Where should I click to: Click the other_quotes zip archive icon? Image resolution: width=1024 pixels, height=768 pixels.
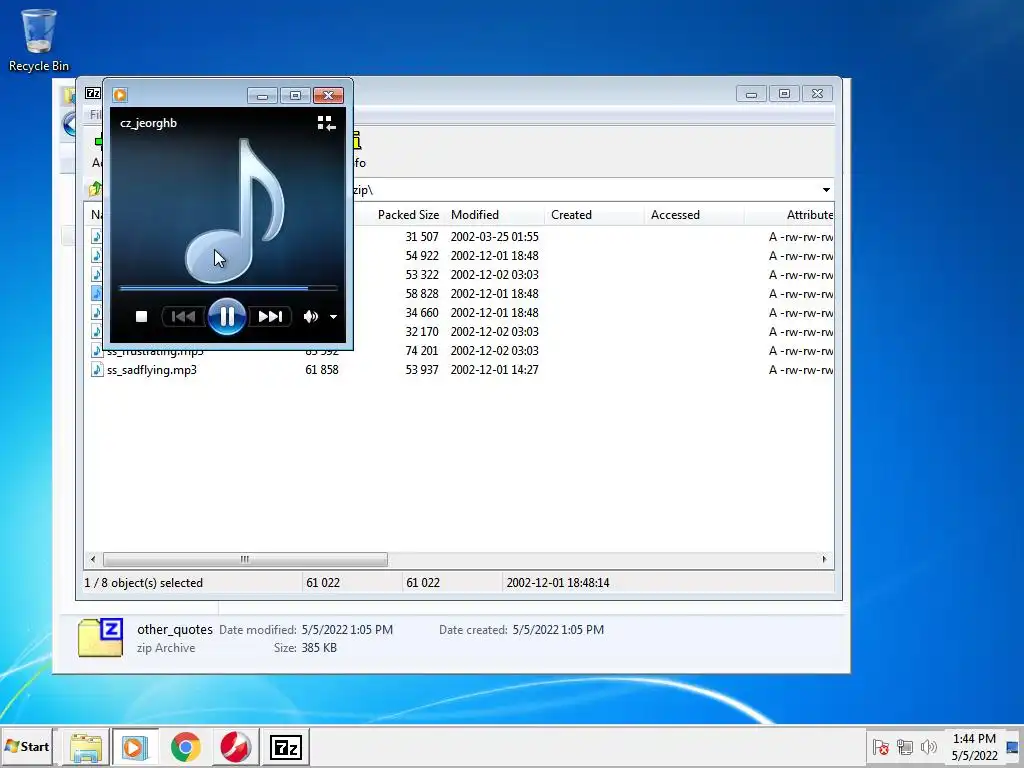tap(101, 637)
